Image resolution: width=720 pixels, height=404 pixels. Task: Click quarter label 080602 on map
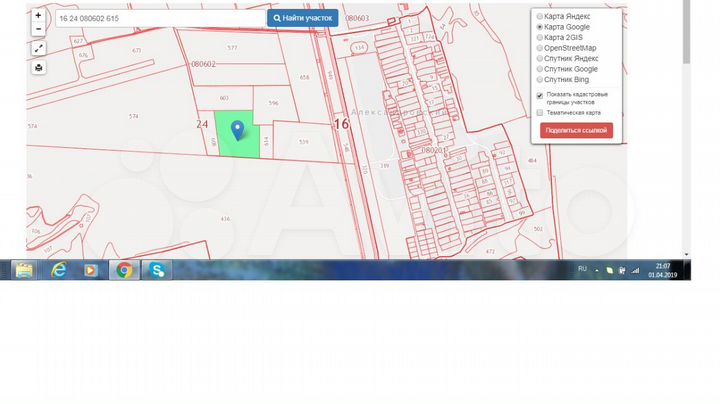(x=203, y=64)
